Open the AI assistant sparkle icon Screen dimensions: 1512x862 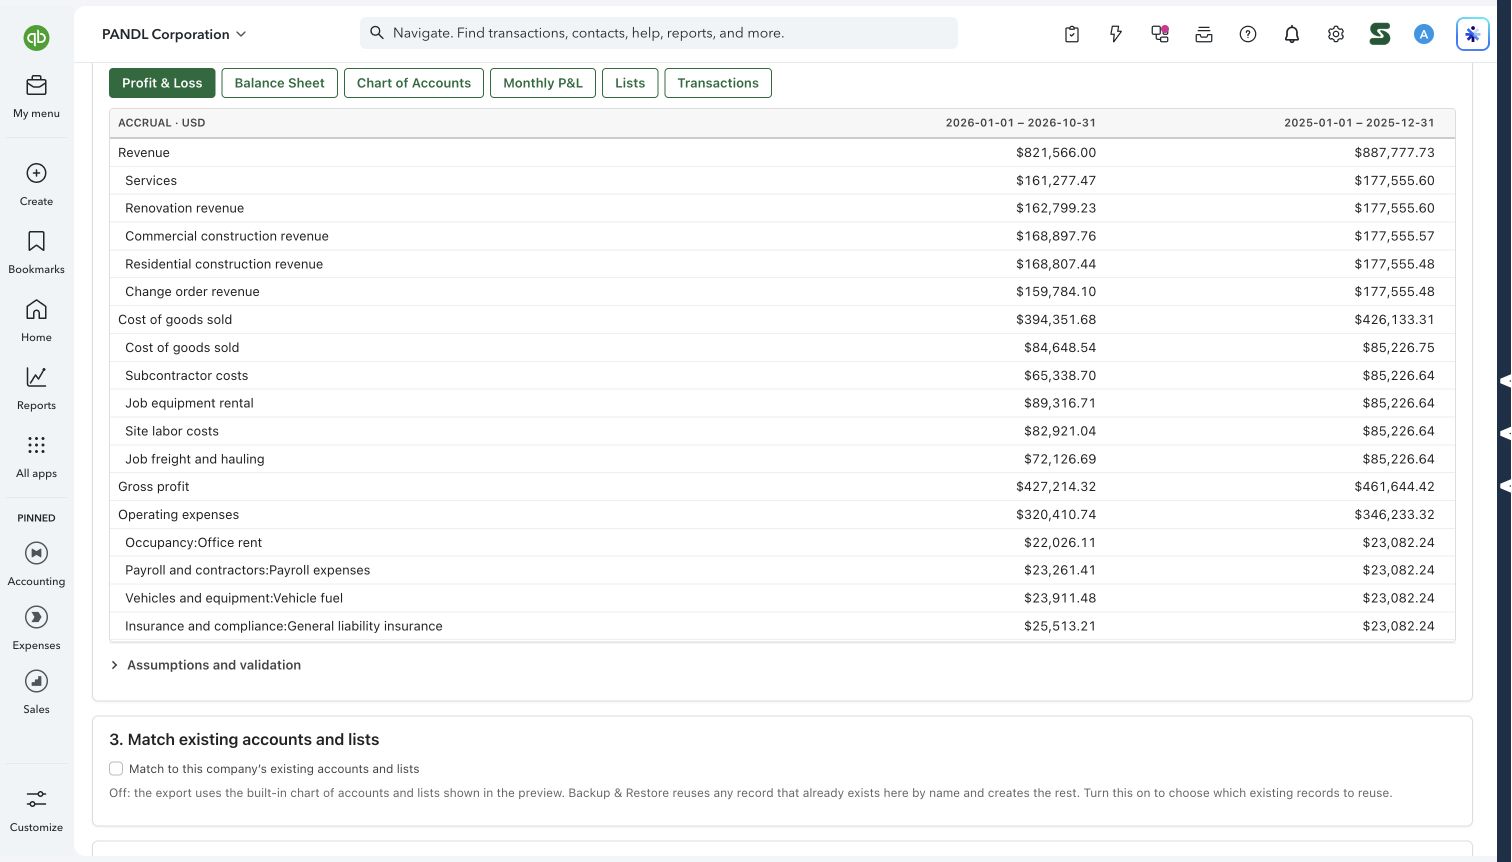(1473, 34)
